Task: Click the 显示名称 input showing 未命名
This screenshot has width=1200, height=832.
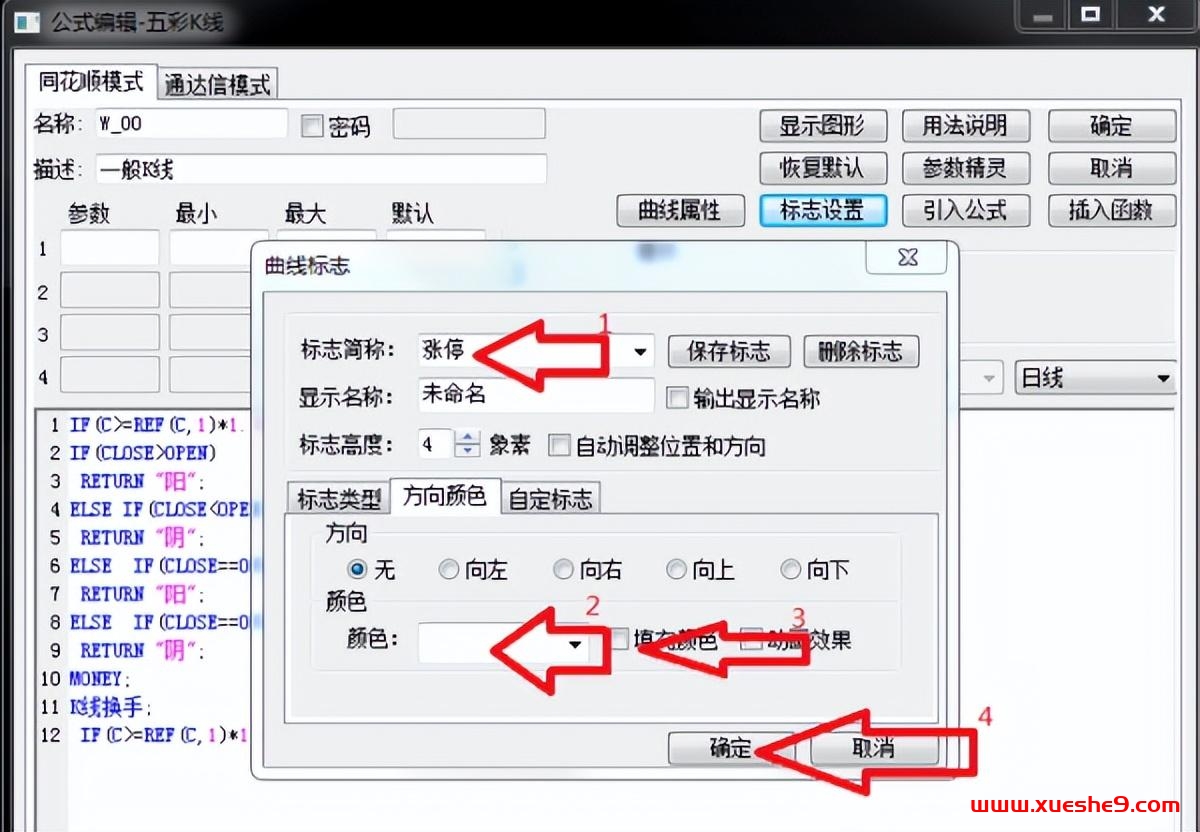Action: (535, 397)
